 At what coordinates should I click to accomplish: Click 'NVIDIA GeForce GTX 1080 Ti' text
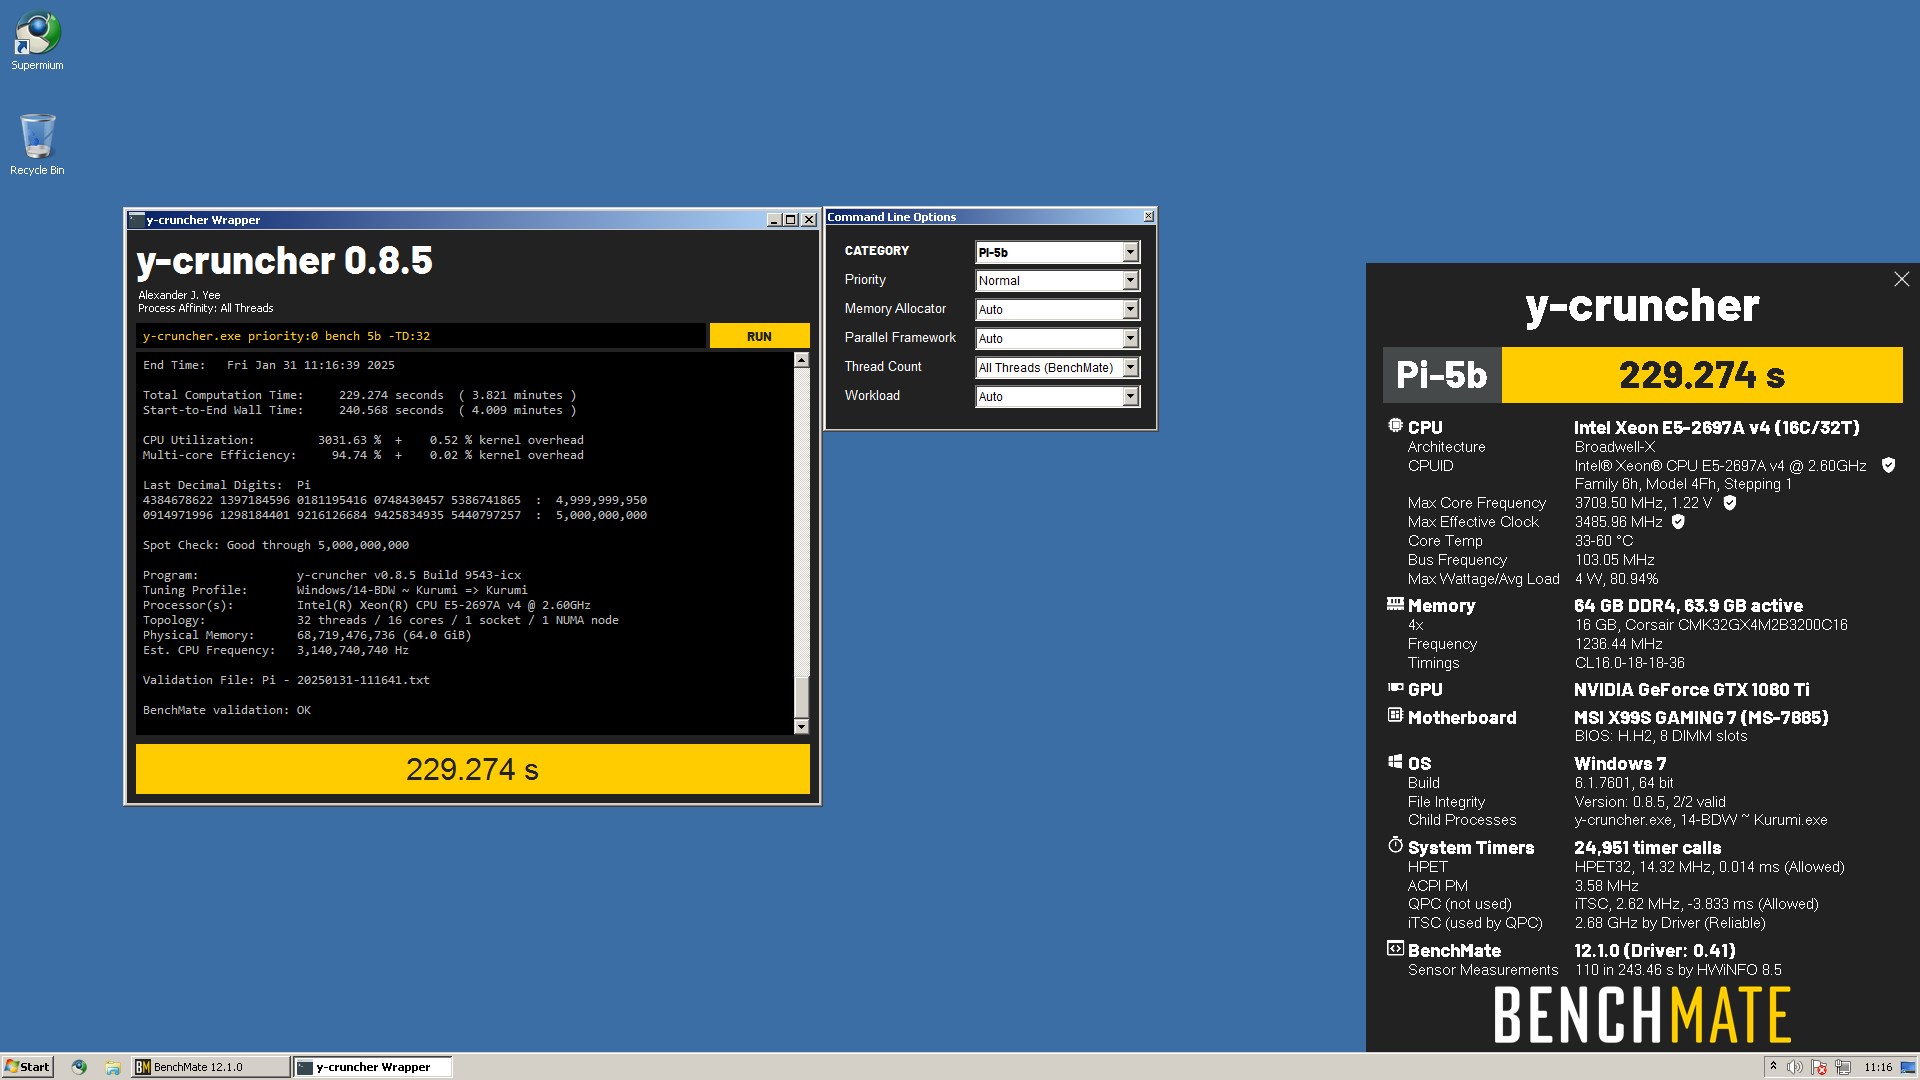click(x=1691, y=690)
